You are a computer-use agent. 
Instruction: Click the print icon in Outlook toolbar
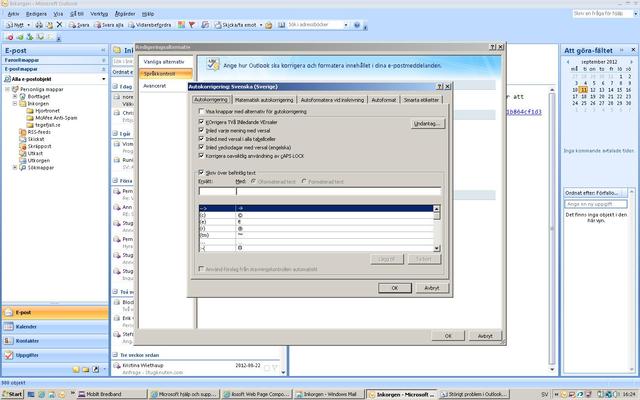click(39, 25)
